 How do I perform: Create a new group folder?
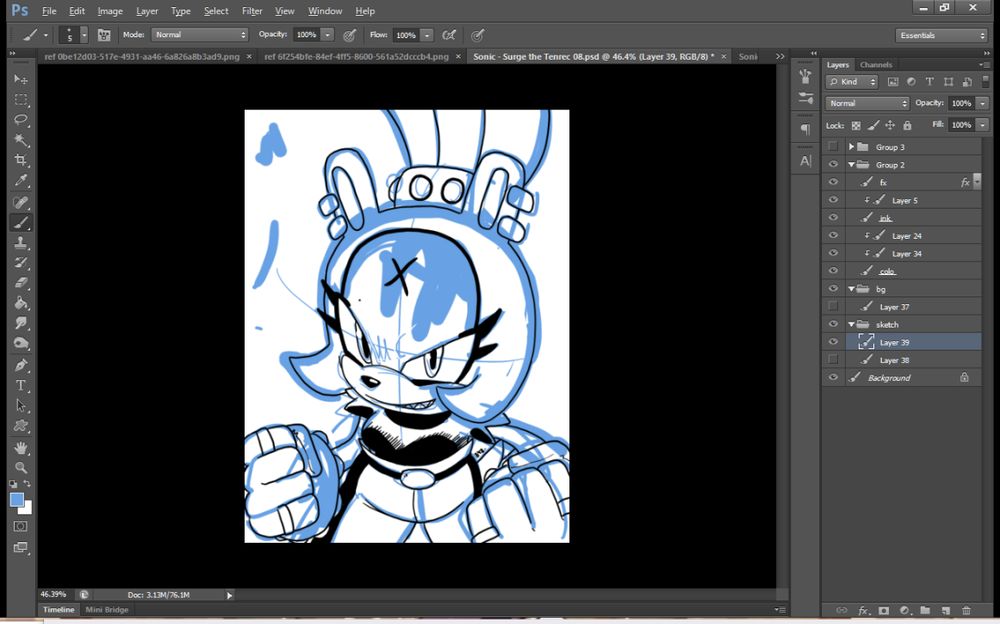point(925,611)
